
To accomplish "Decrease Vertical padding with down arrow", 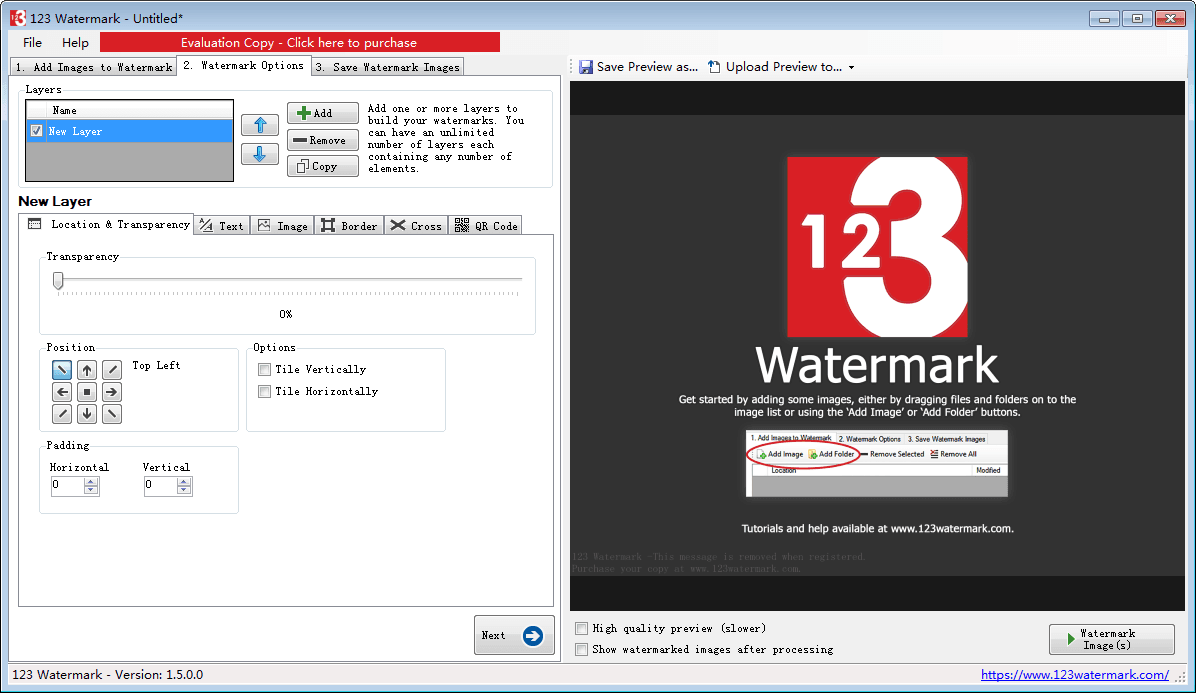I will [x=184, y=489].
